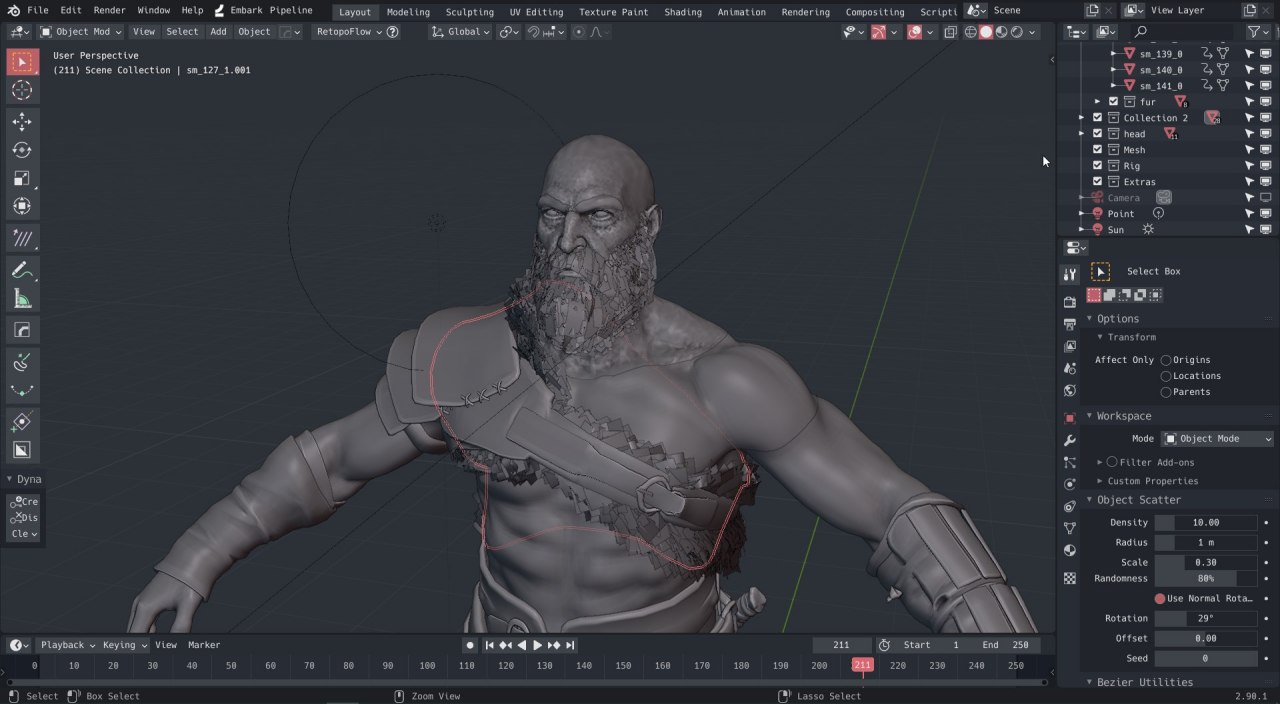Open the RetopoFlow dropdown
Viewport: 1280px width, 704px height.
[349, 32]
